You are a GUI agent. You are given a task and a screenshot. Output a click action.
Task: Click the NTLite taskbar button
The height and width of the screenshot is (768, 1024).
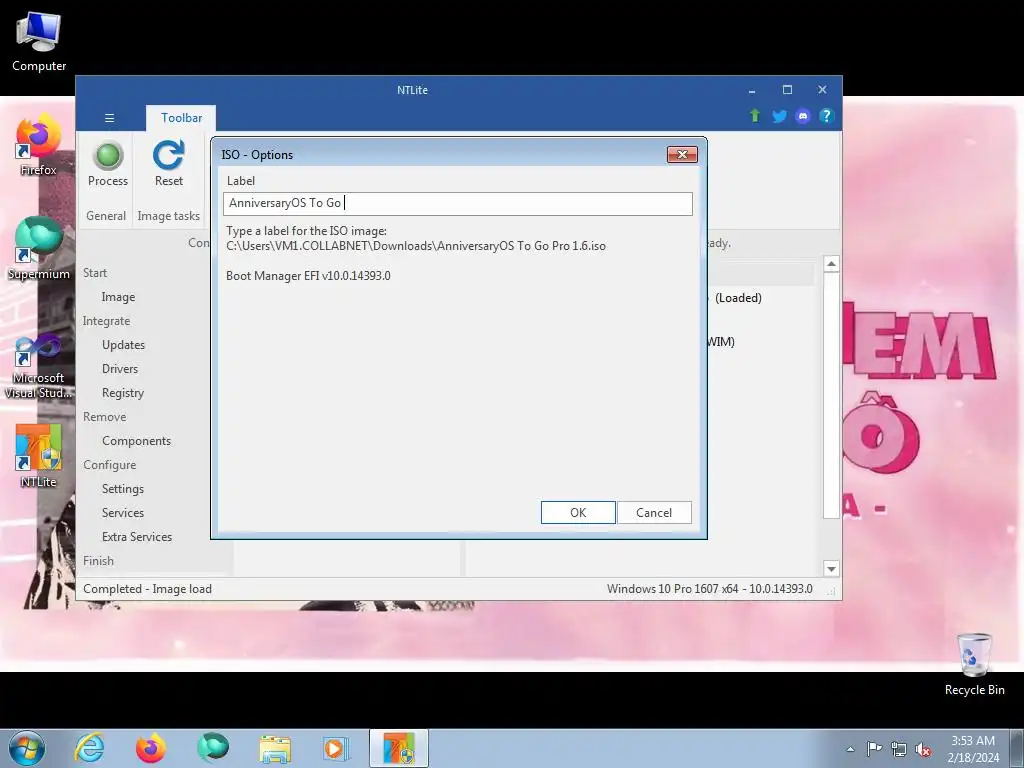click(398, 748)
